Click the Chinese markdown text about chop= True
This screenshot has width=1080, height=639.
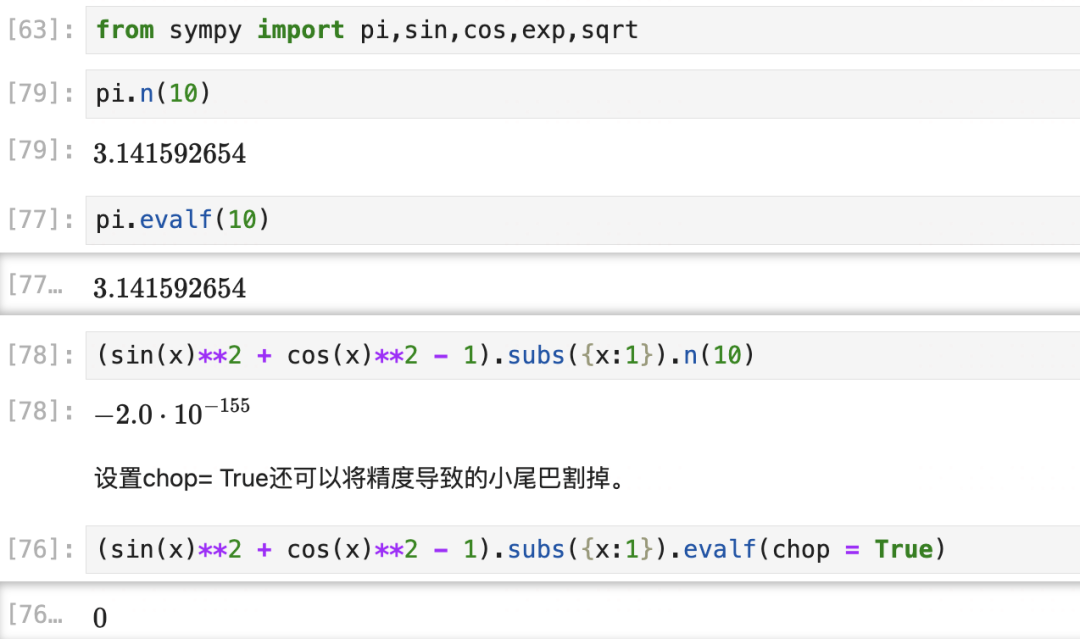[359, 478]
